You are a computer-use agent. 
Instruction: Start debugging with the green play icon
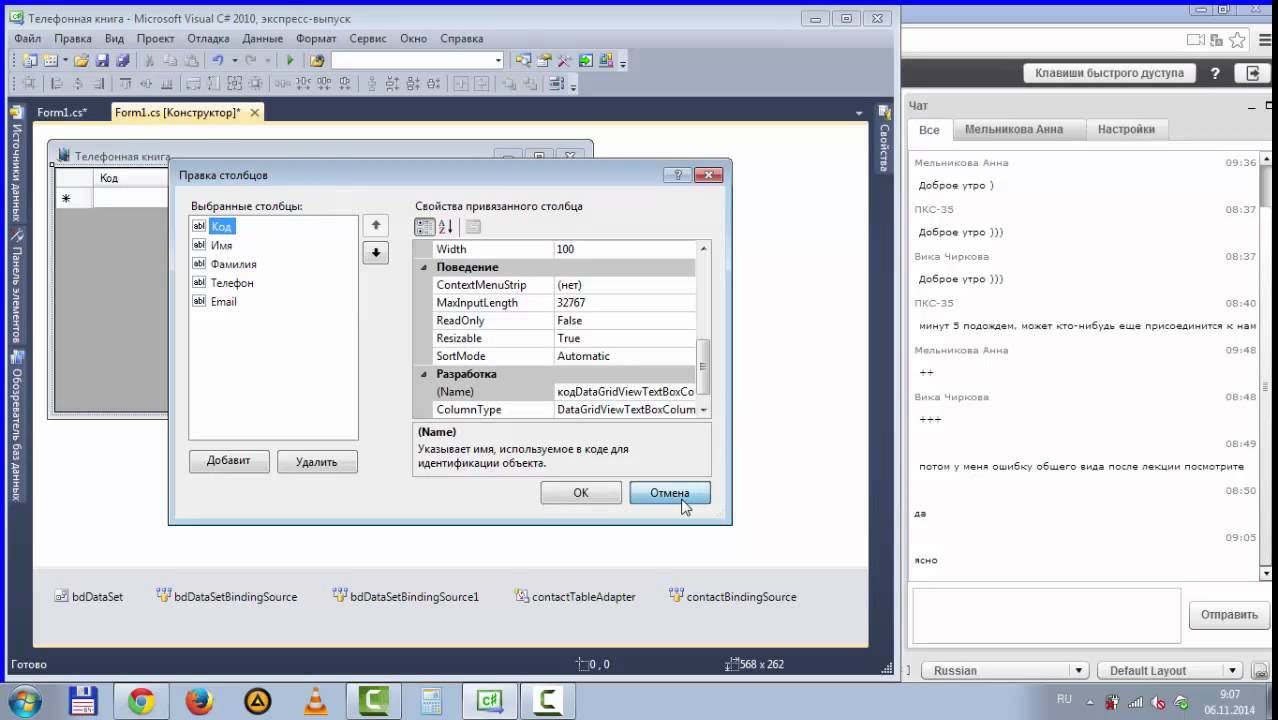[x=289, y=60]
